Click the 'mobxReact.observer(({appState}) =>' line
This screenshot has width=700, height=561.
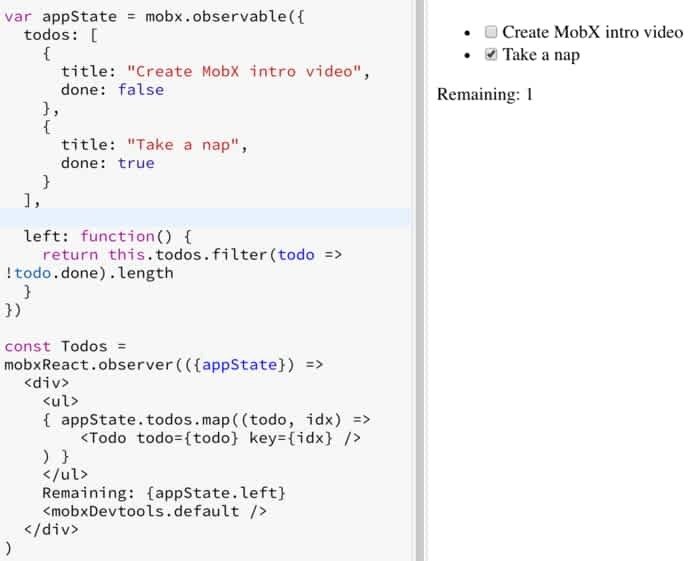(164, 365)
